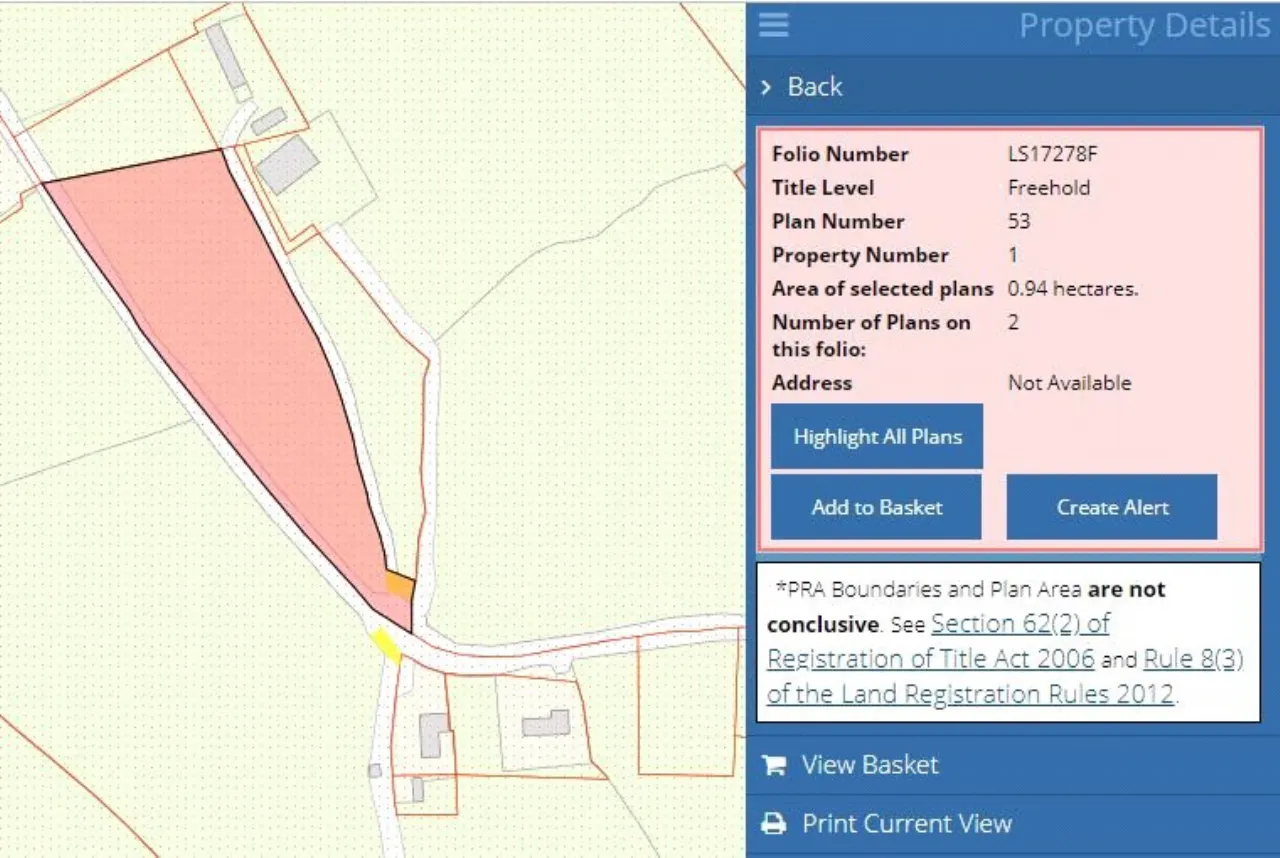Click the L-shaped grey building south of junction
Screen dimensions: 1280x858
click(433, 735)
